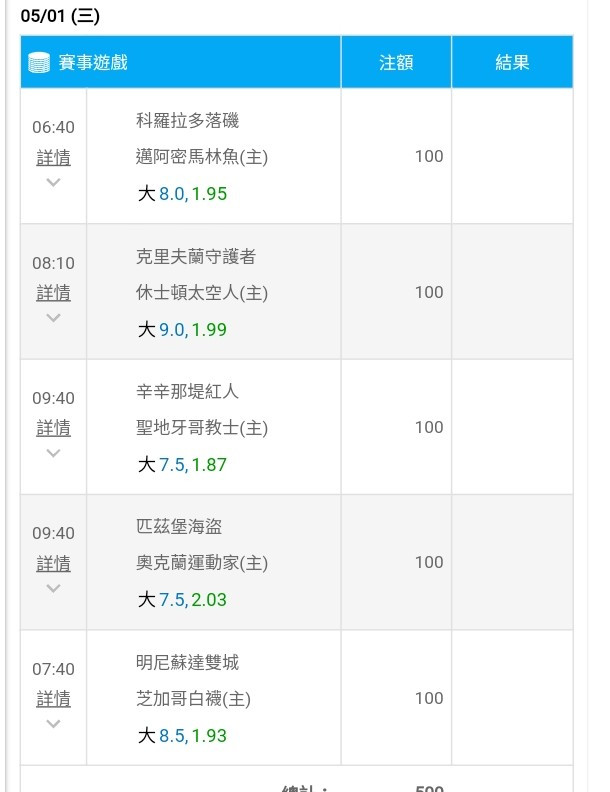Open 詳情 link for 匹茲堡海盜 game
This screenshot has width=610, height=792.
tap(54, 564)
